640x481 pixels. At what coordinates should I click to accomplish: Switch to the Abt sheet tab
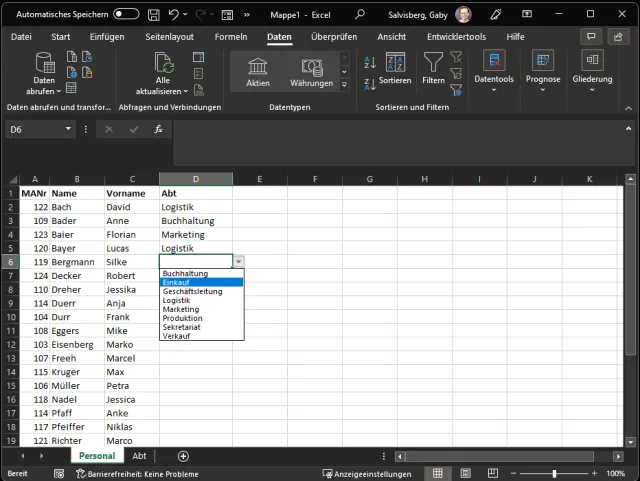pos(139,456)
